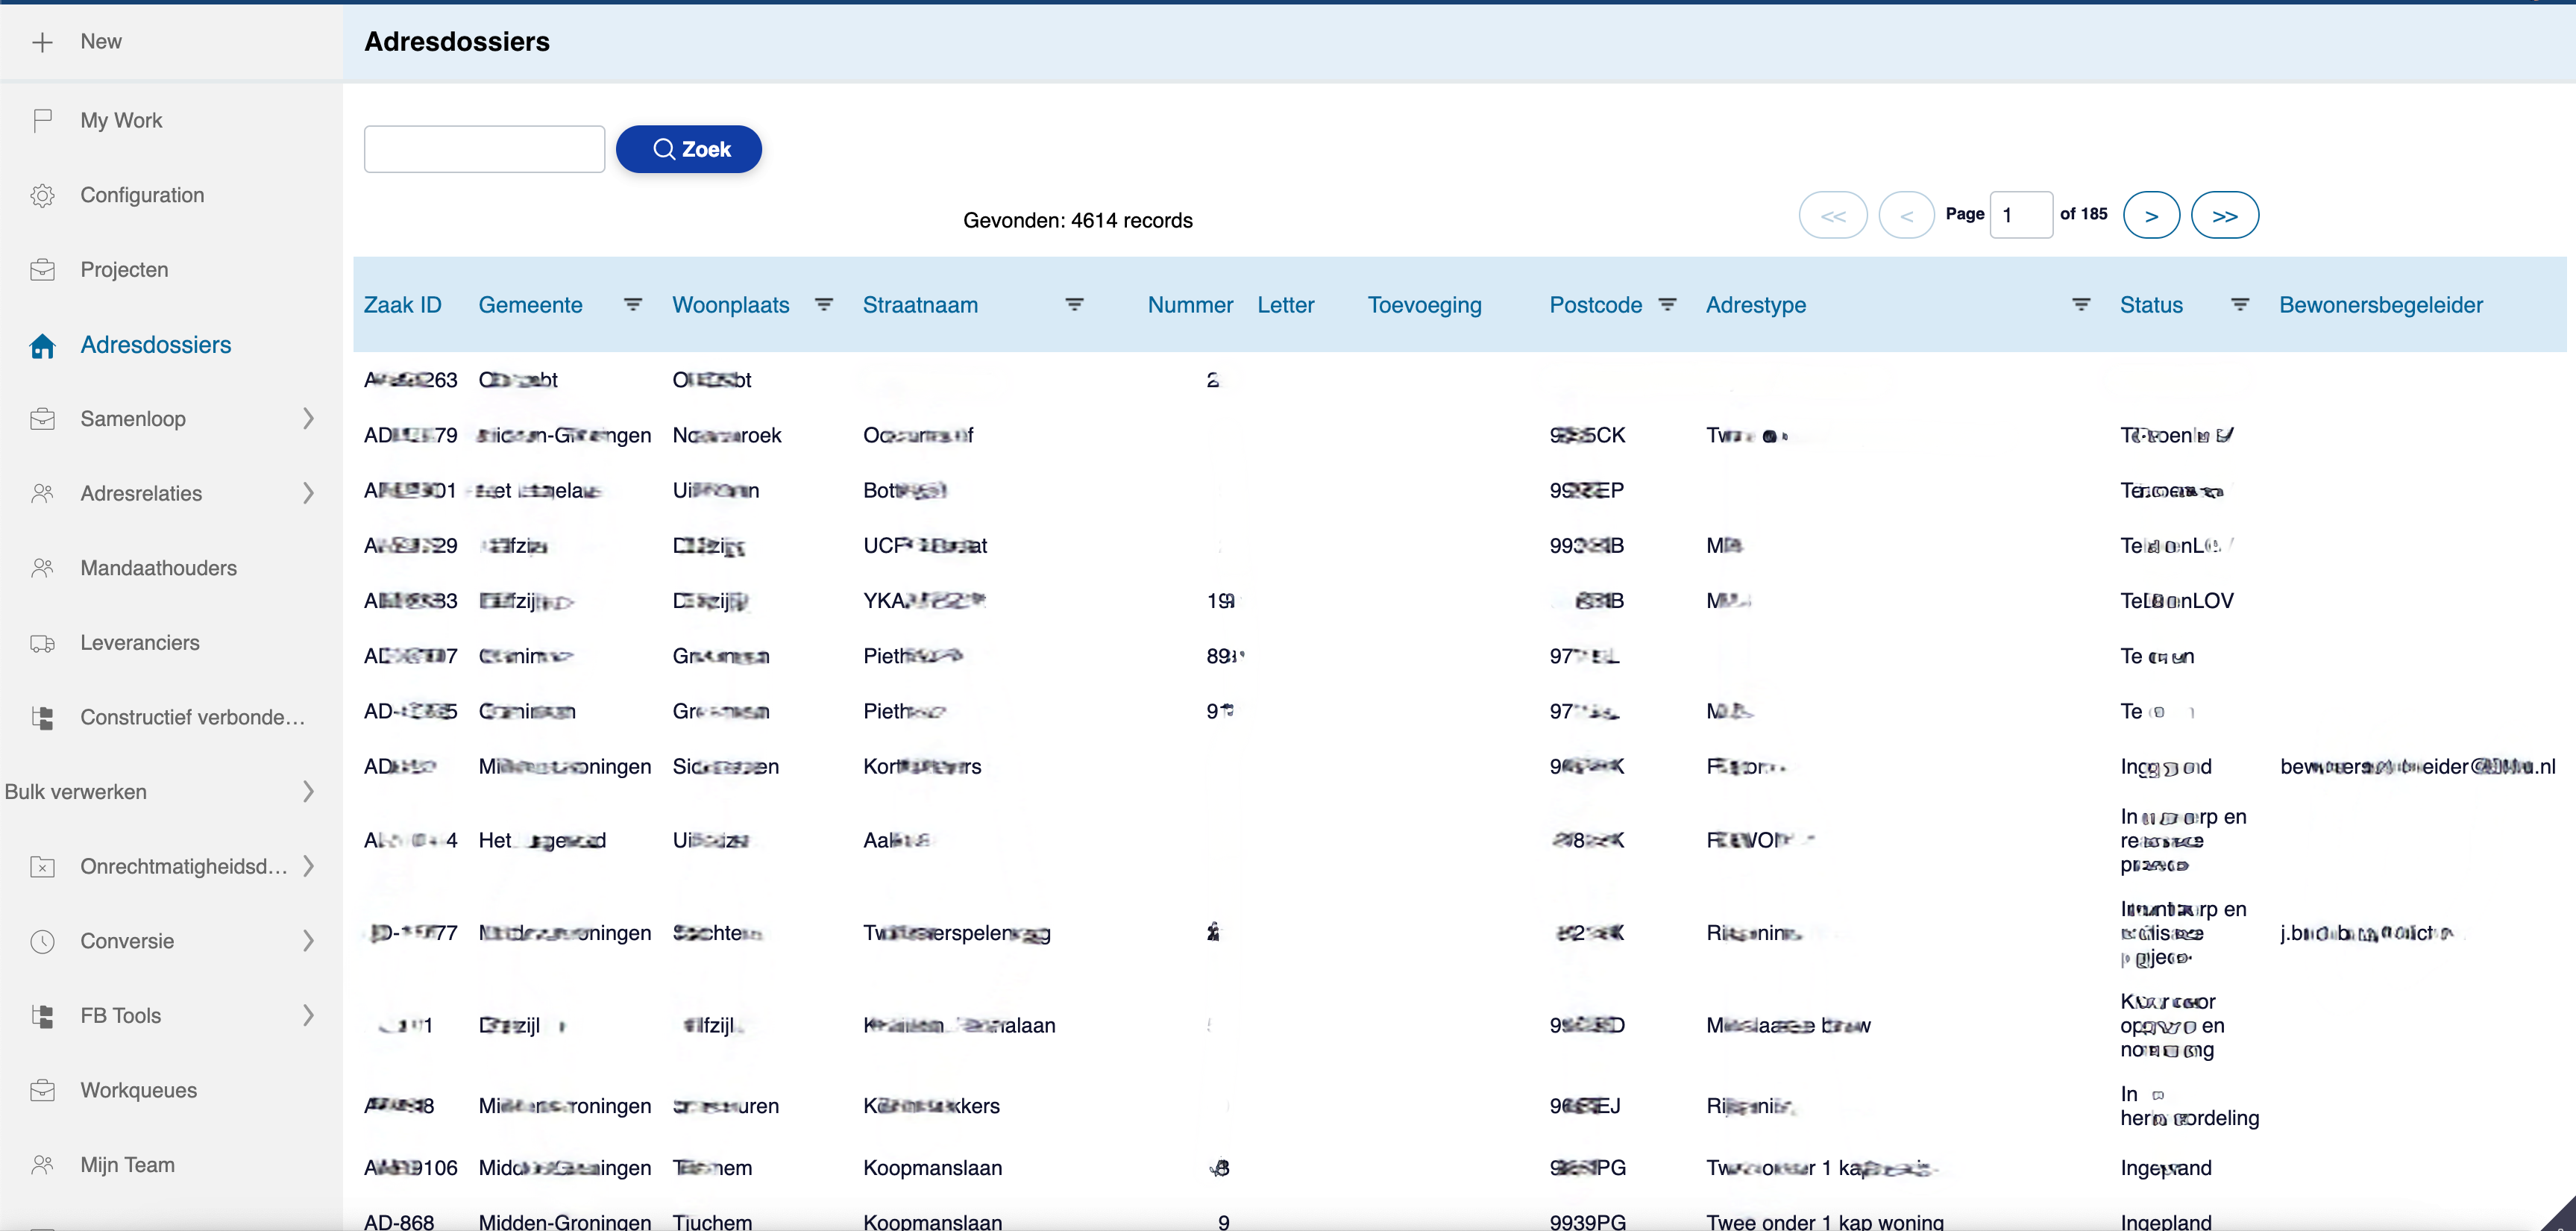Click the Projecten briefcase icon

point(42,270)
